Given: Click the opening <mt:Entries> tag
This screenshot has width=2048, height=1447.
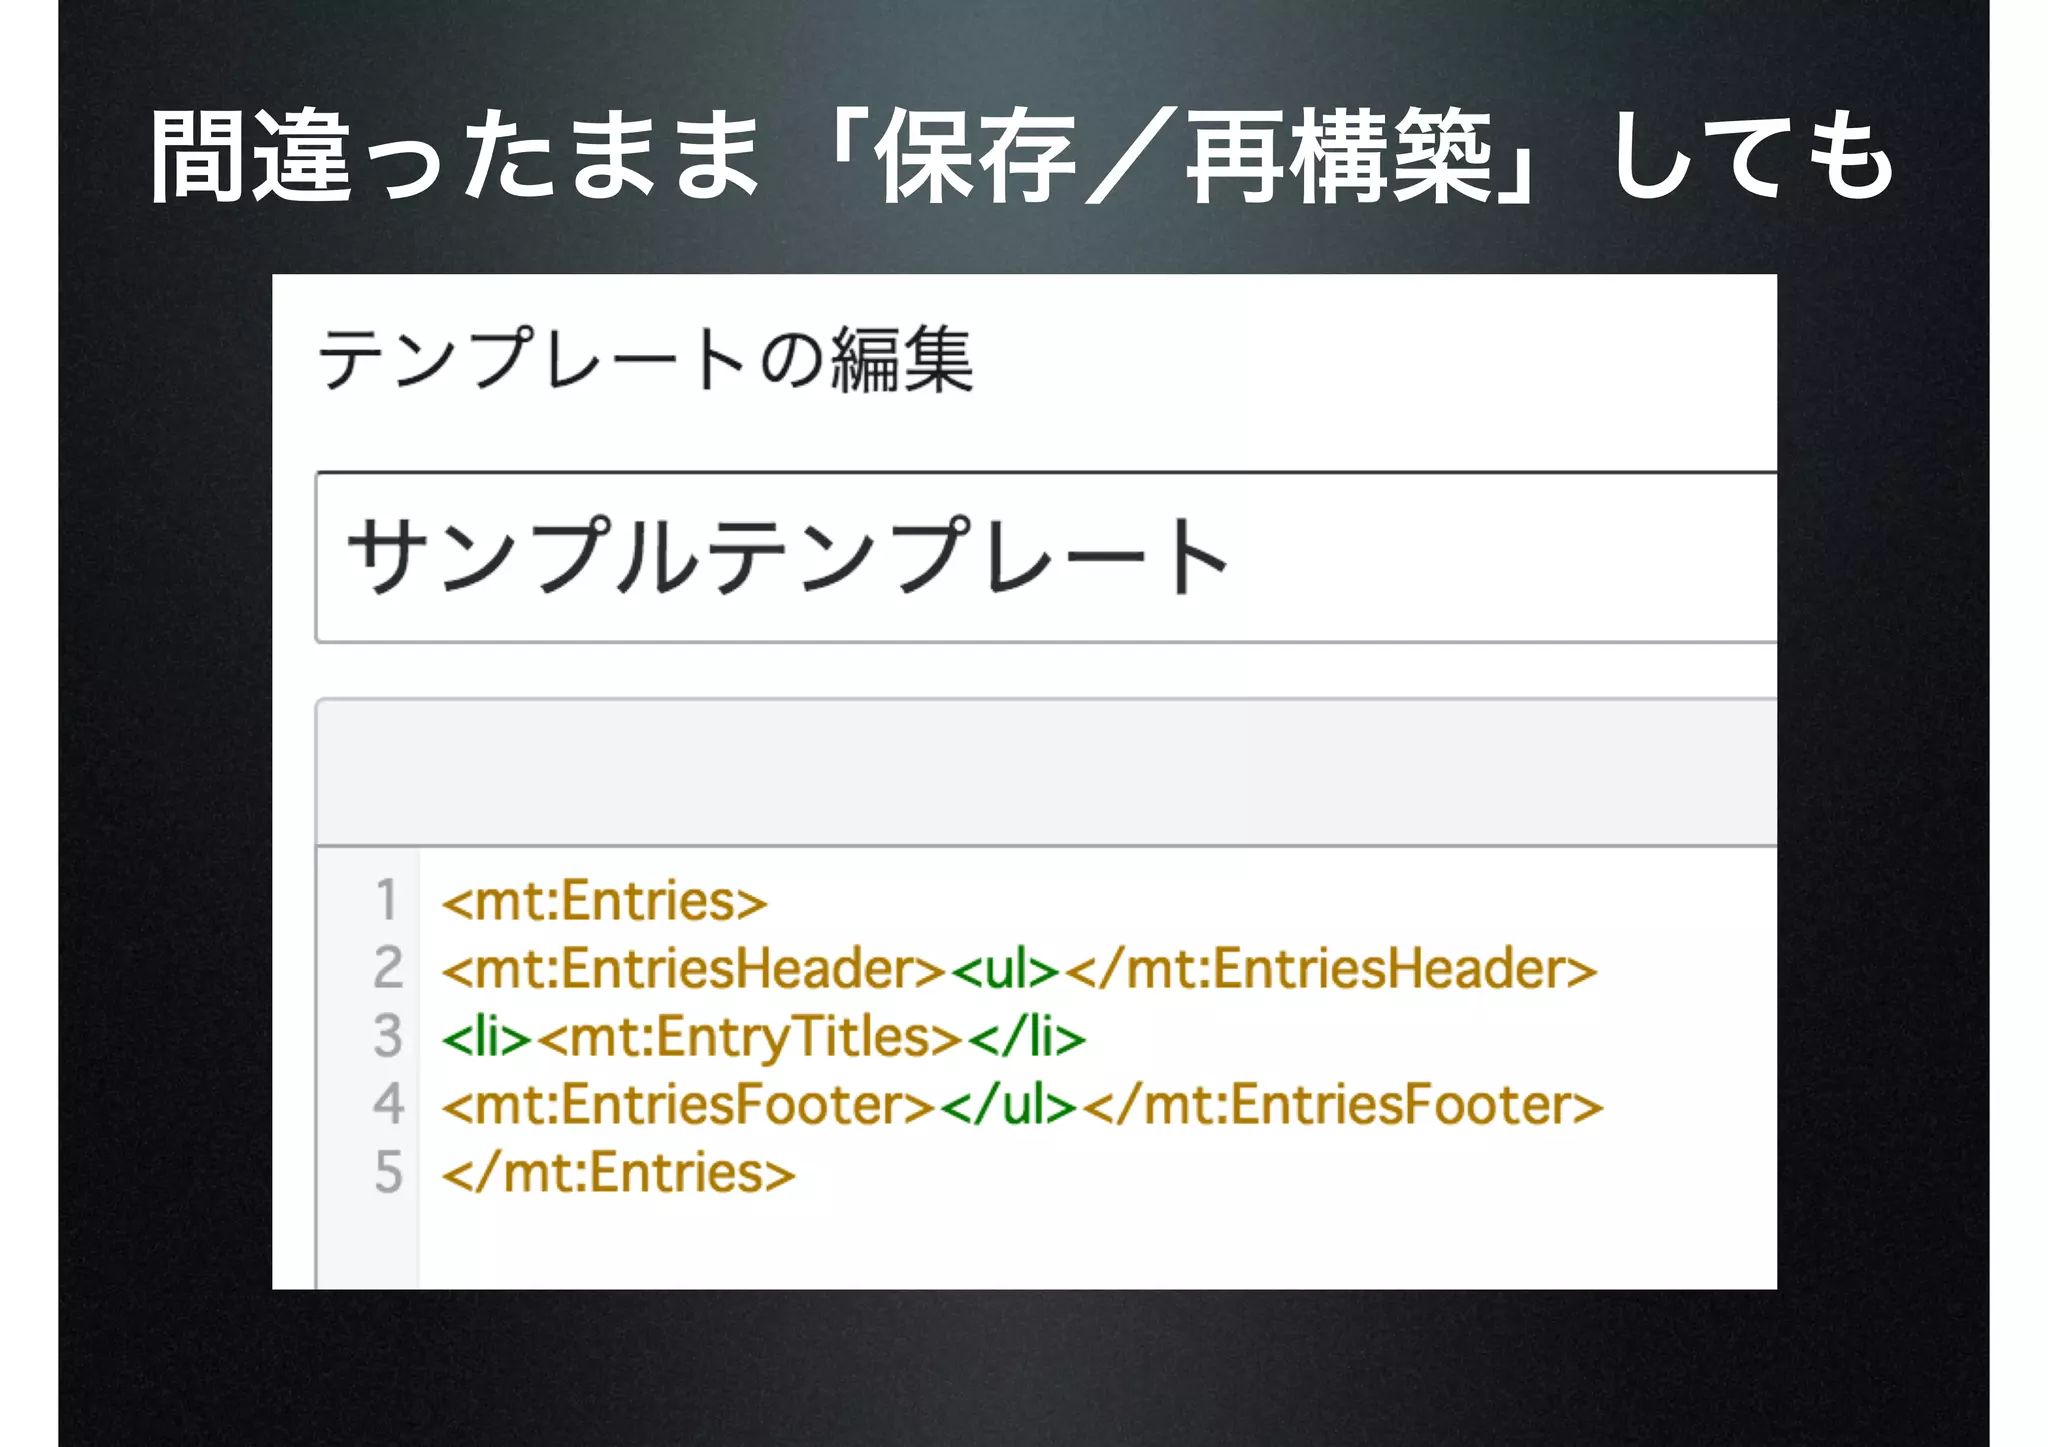Looking at the screenshot, I should (604, 900).
